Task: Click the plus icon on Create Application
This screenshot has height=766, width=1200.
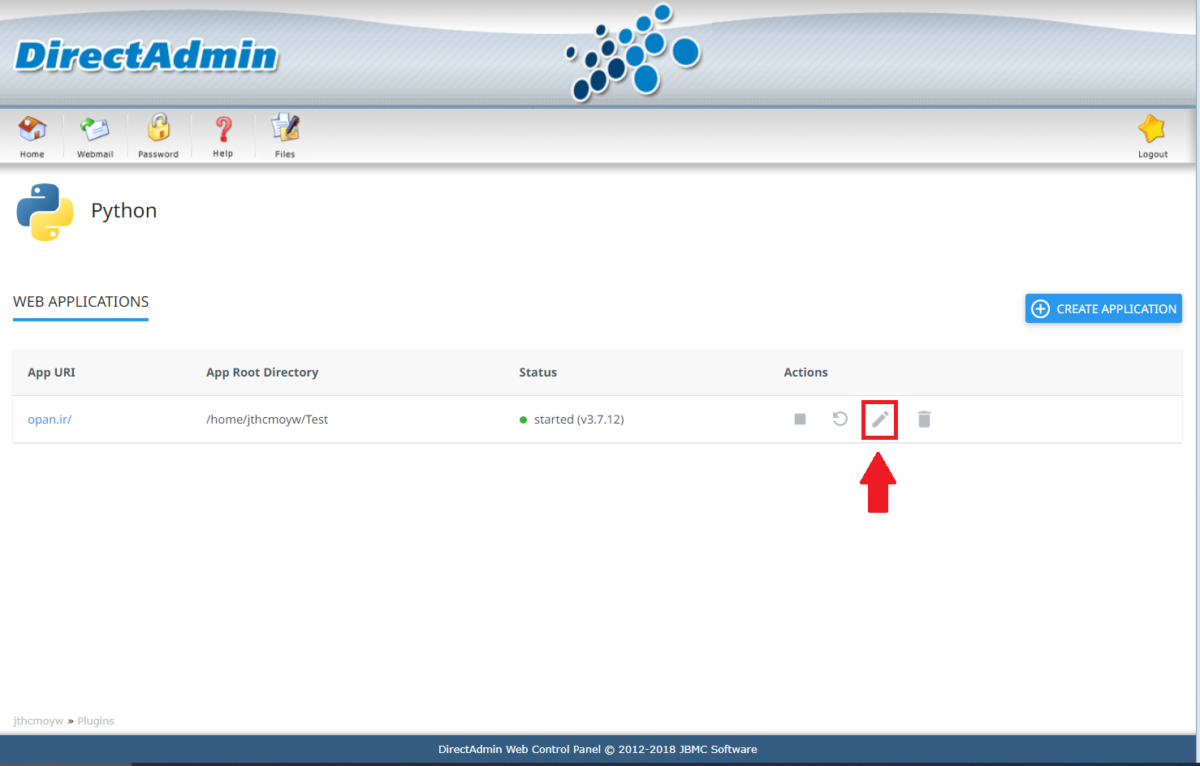Action: click(x=1041, y=308)
